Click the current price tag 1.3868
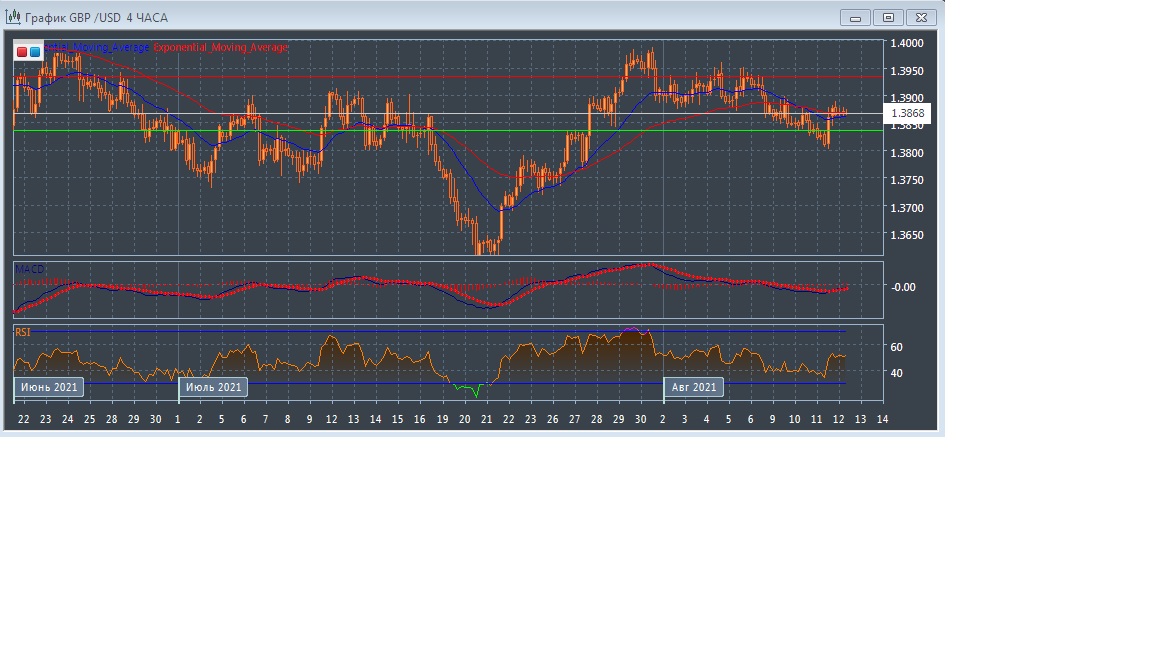This screenshot has height=648, width=1152. pos(909,114)
